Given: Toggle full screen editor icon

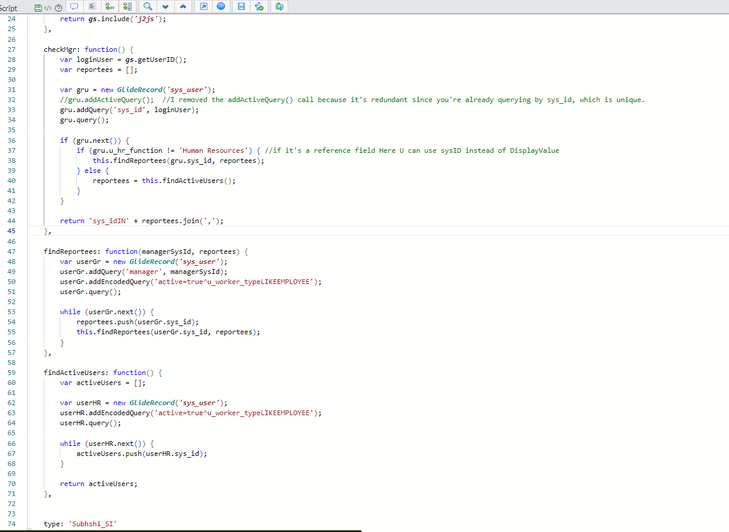Looking at the screenshot, I should click(x=204, y=7).
